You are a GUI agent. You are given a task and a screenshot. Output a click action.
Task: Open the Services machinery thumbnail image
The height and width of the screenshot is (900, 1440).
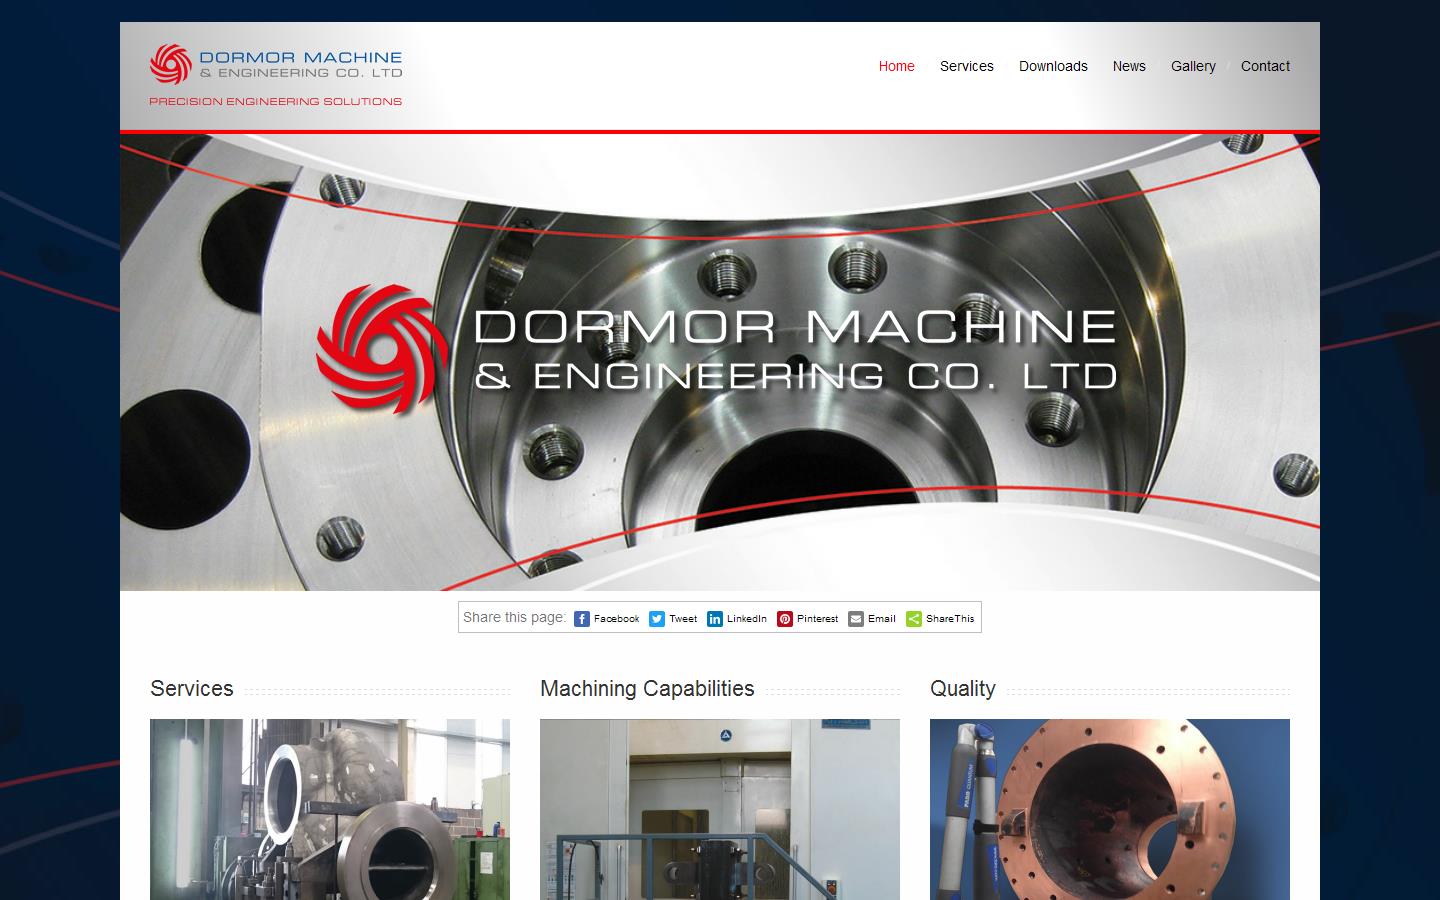pyautogui.click(x=330, y=809)
